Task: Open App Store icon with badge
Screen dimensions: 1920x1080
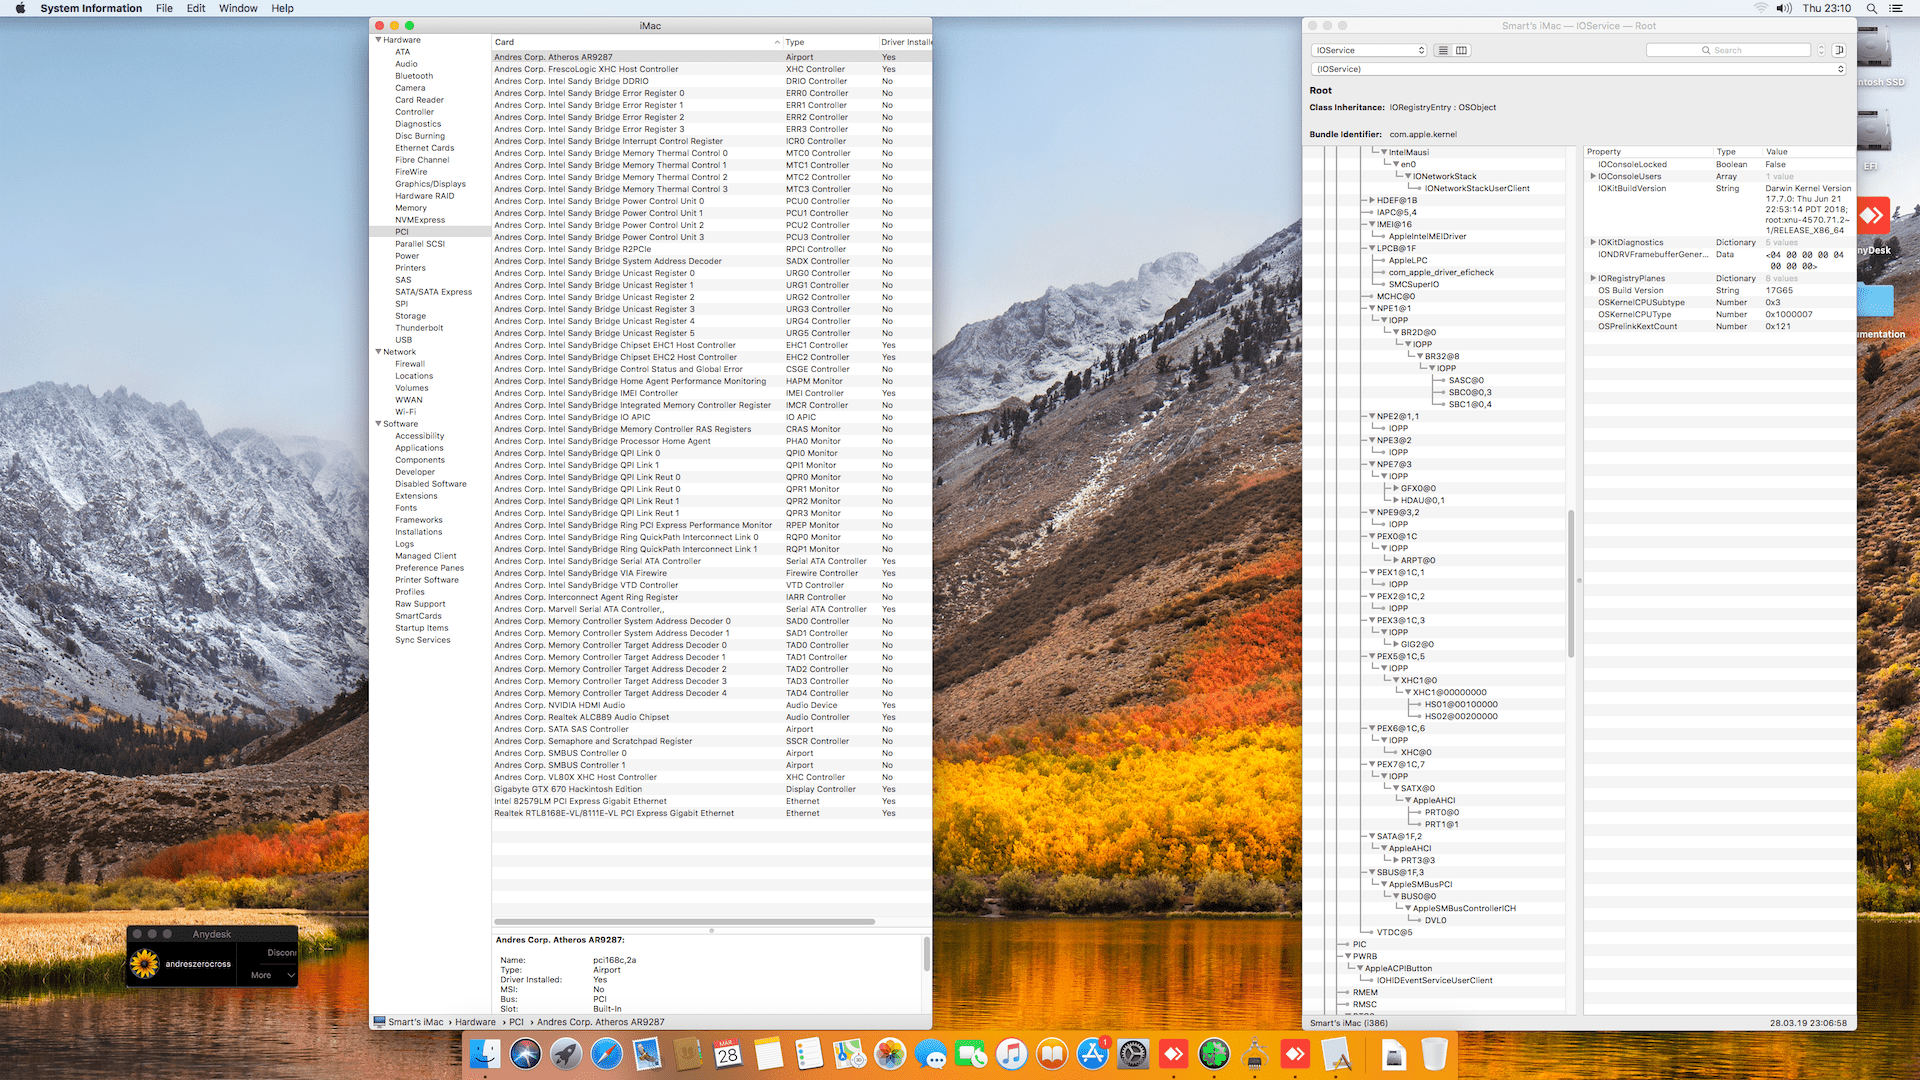Action: click(1093, 1054)
